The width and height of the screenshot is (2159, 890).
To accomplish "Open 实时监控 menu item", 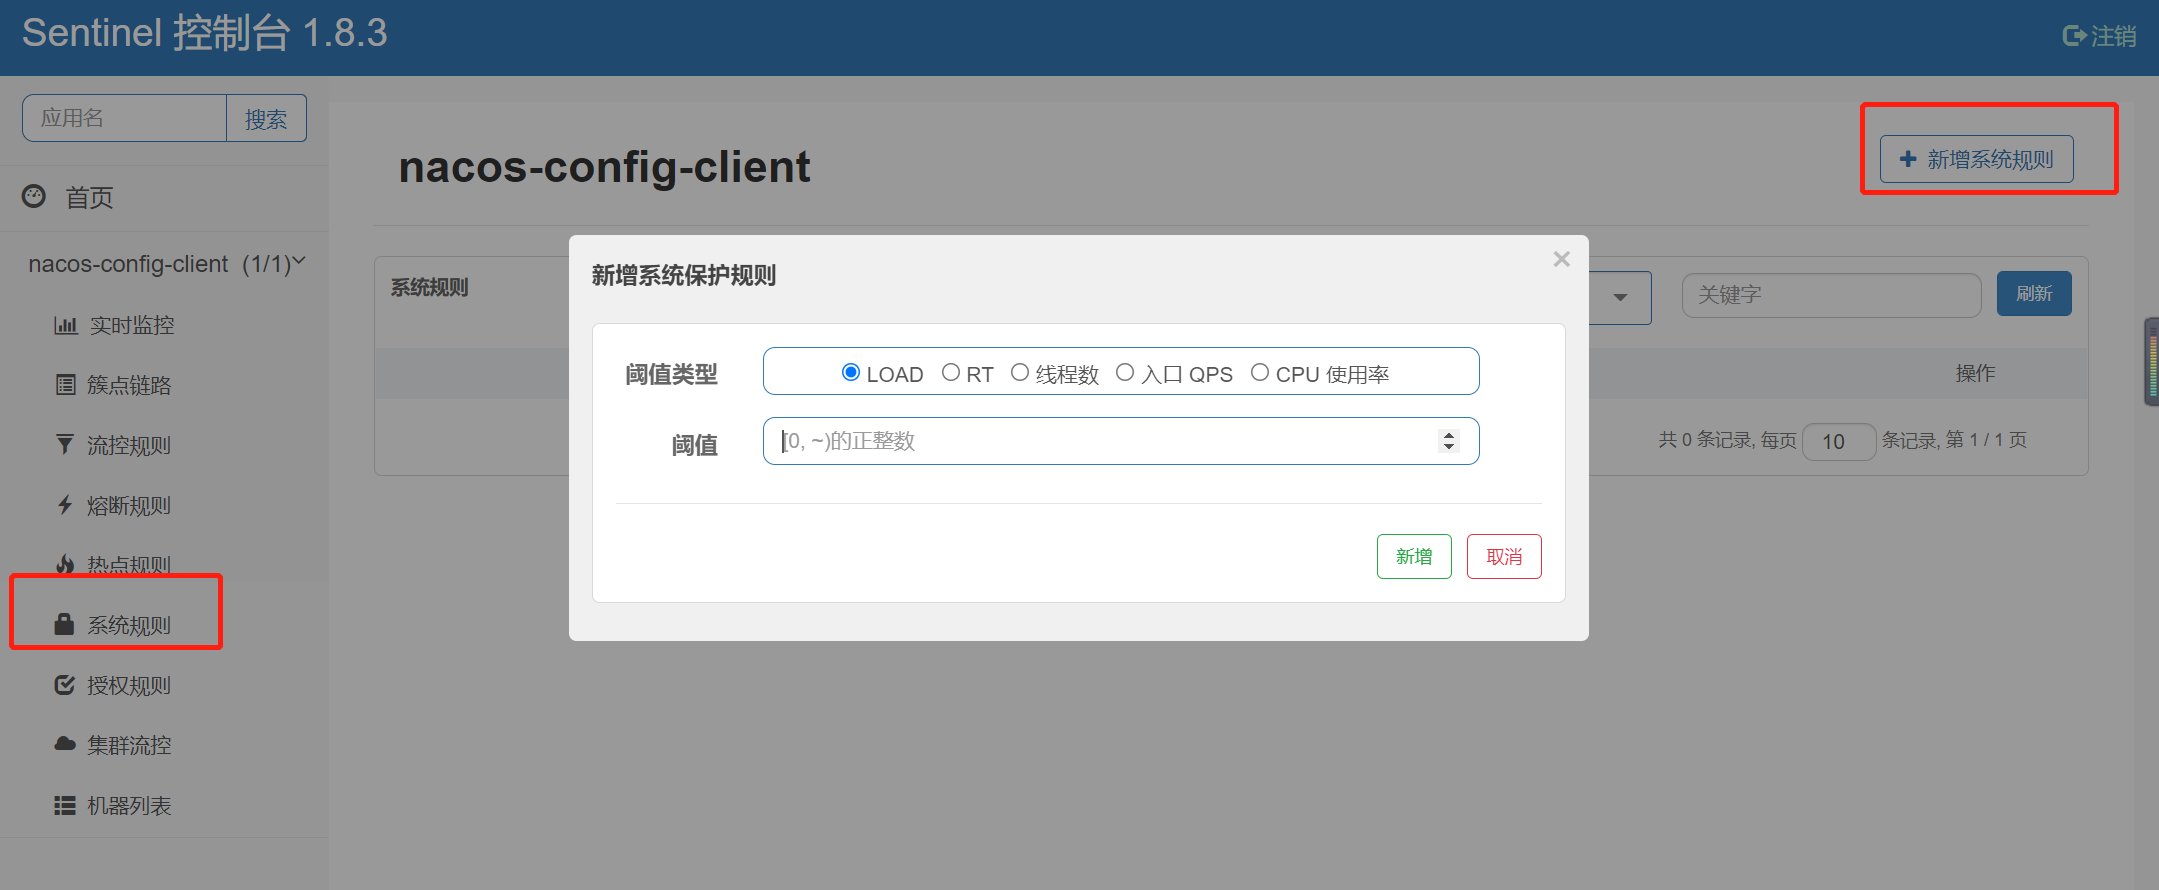I will 132,325.
